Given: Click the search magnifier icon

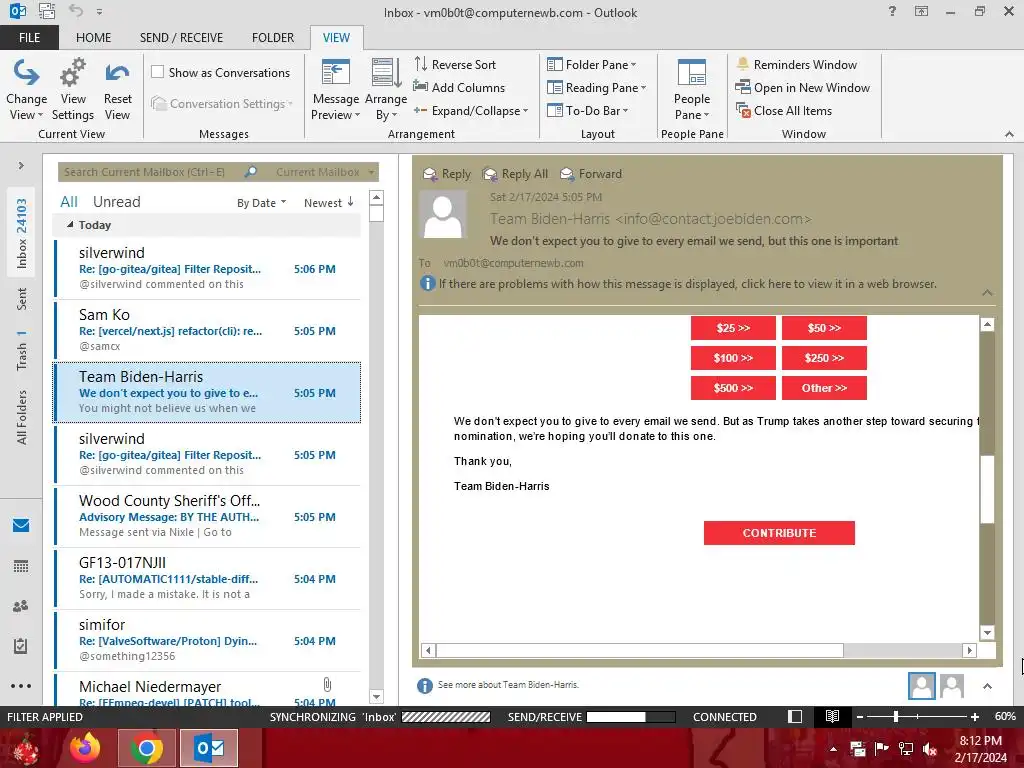Looking at the screenshot, I should (x=250, y=172).
